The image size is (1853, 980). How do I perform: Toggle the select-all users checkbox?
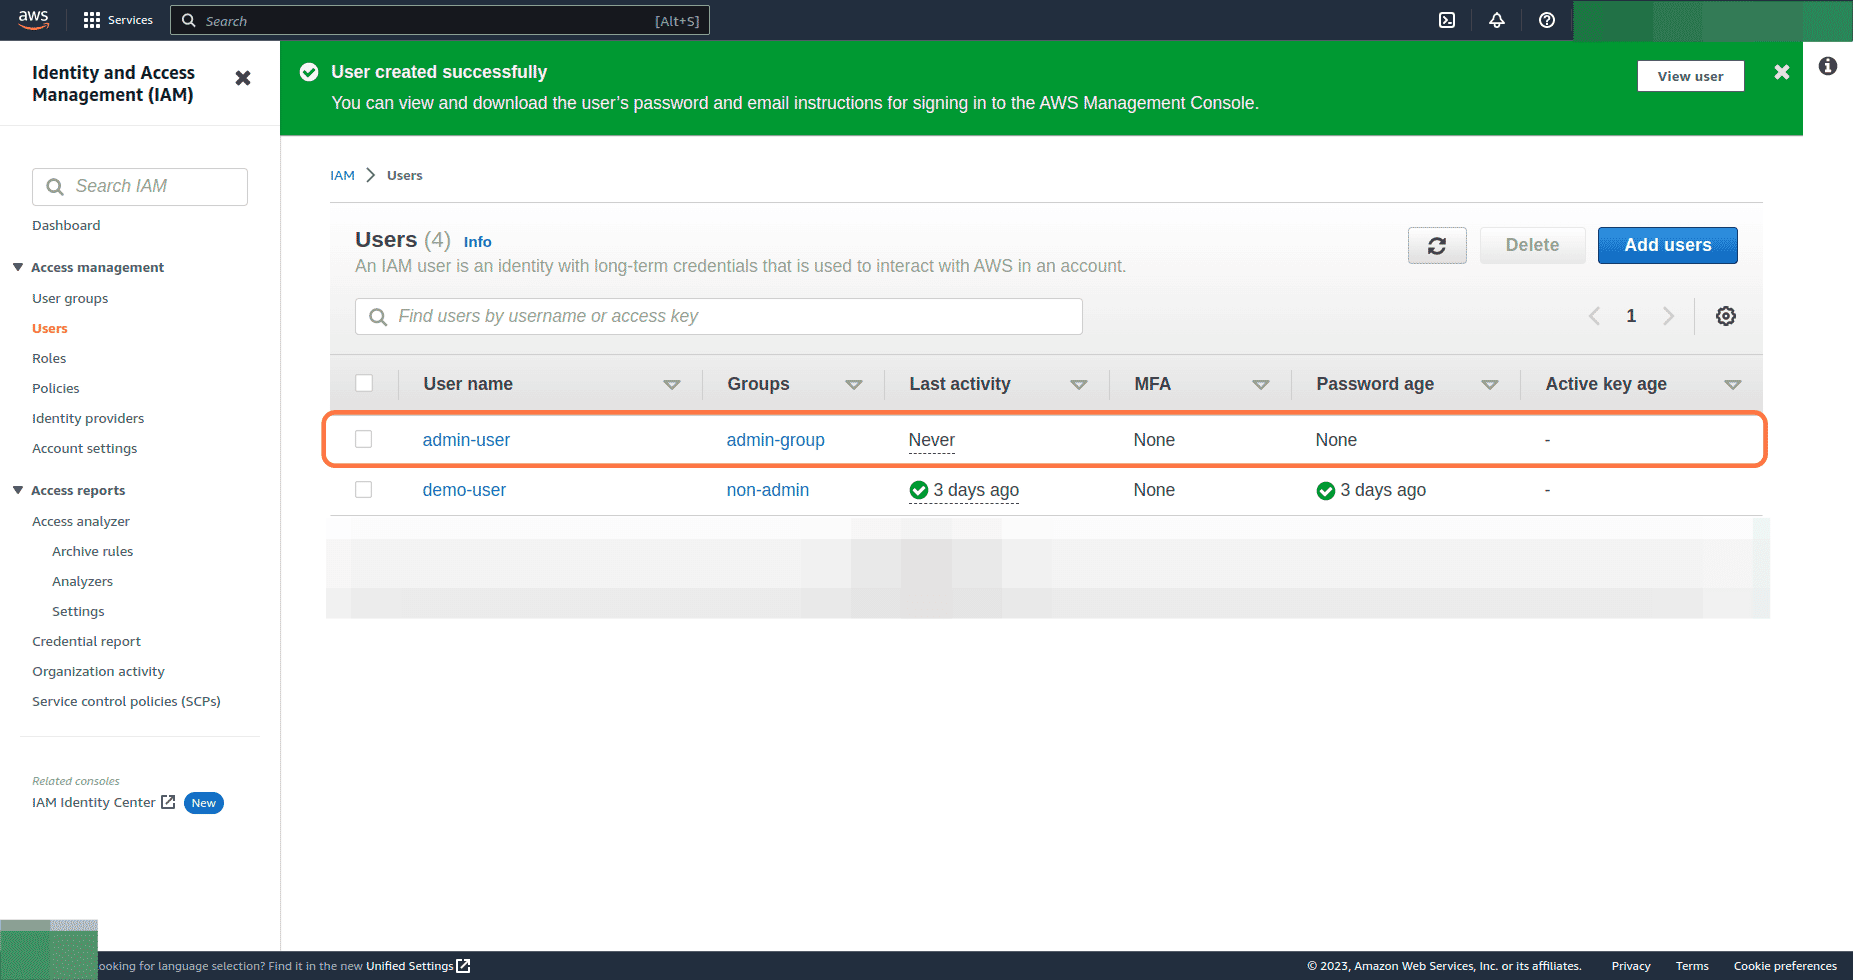point(364,383)
